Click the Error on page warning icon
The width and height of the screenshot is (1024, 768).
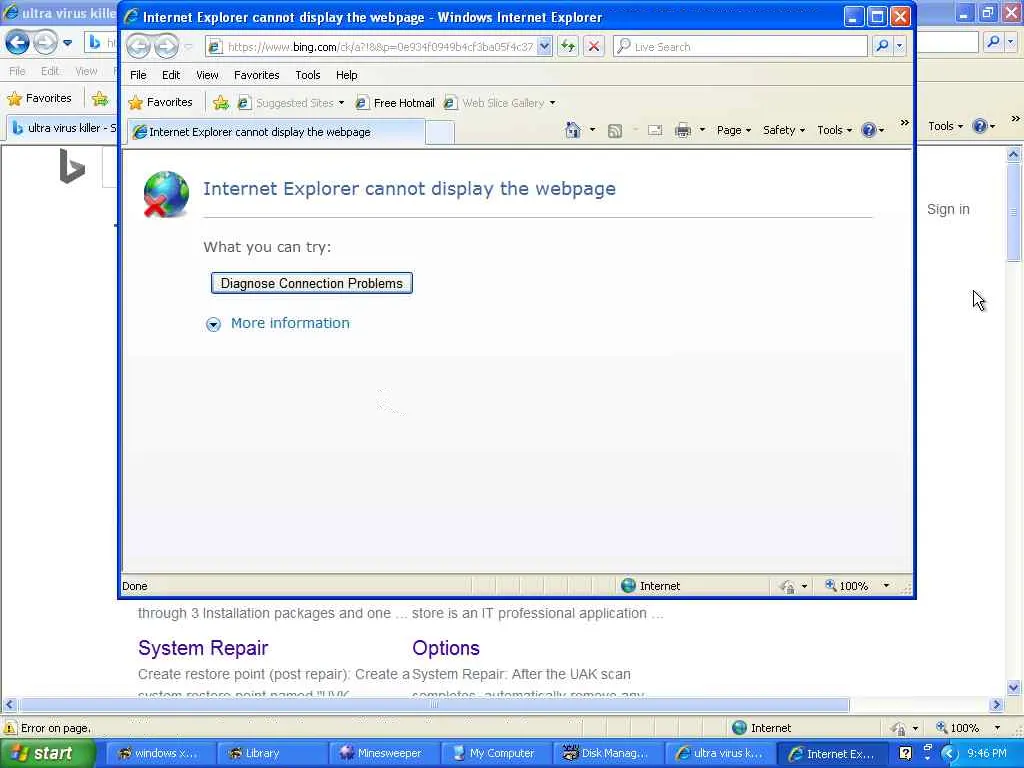pyautogui.click(x=10, y=728)
